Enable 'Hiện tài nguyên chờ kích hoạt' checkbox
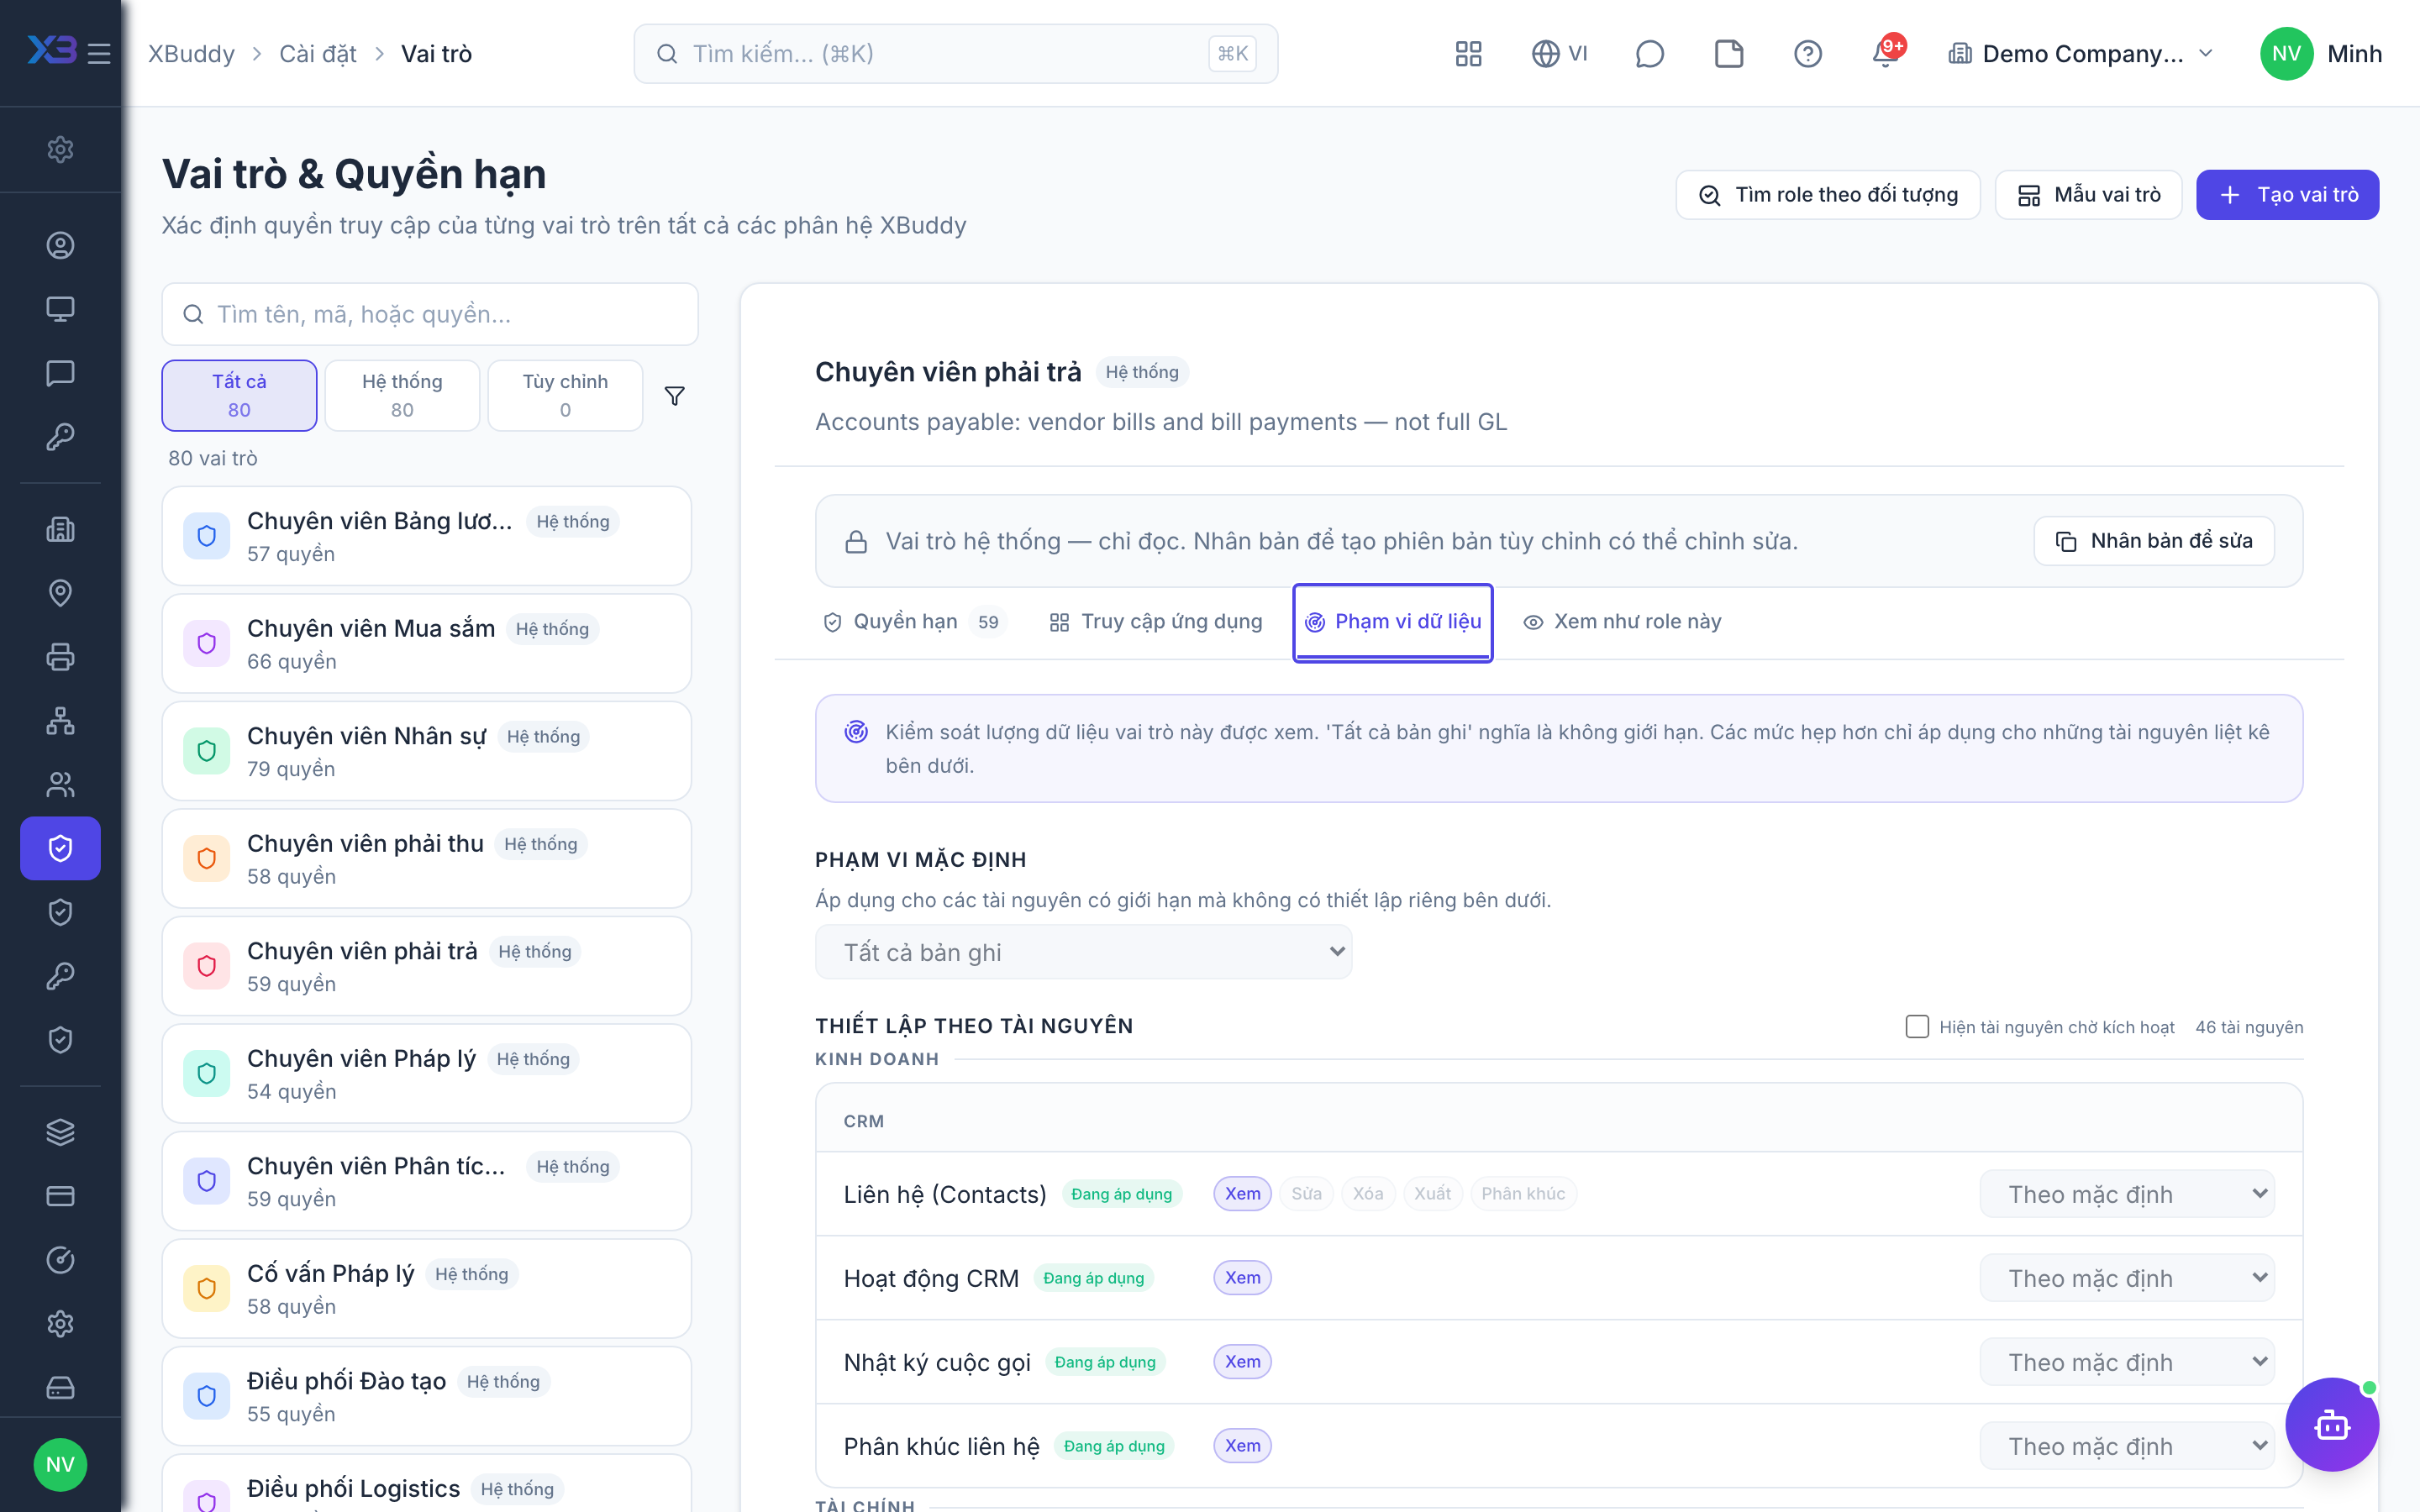2420x1512 pixels. coord(1917,1027)
